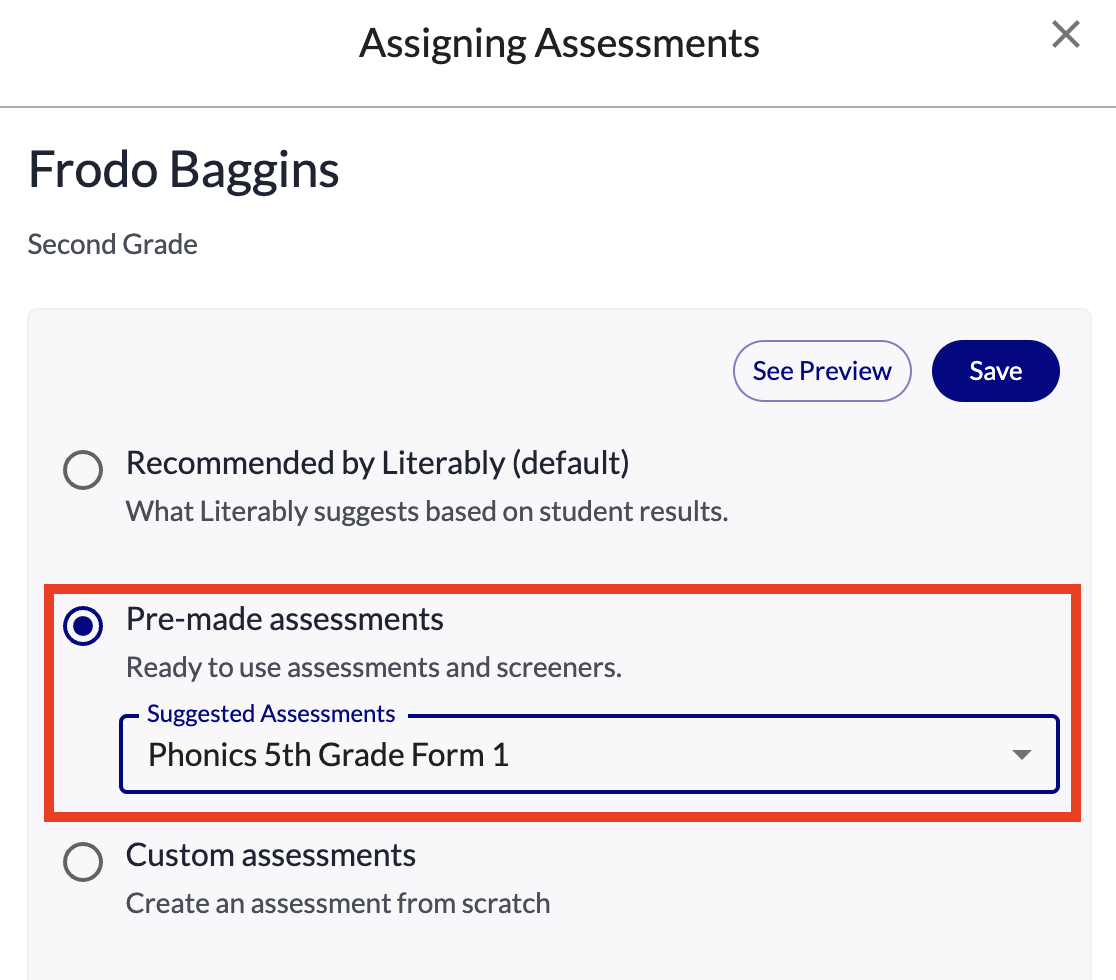The width and height of the screenshot is (1116, 980).
Task: Click 'What Literably suggests based on student results' text
Action: pyautogui.click(x=427, y=512)
